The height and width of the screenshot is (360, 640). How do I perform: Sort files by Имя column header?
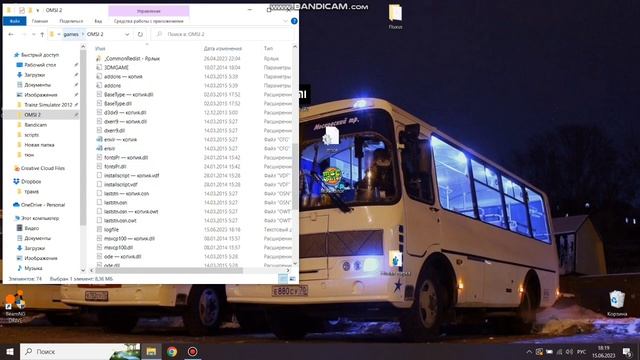tap(100, 49)
